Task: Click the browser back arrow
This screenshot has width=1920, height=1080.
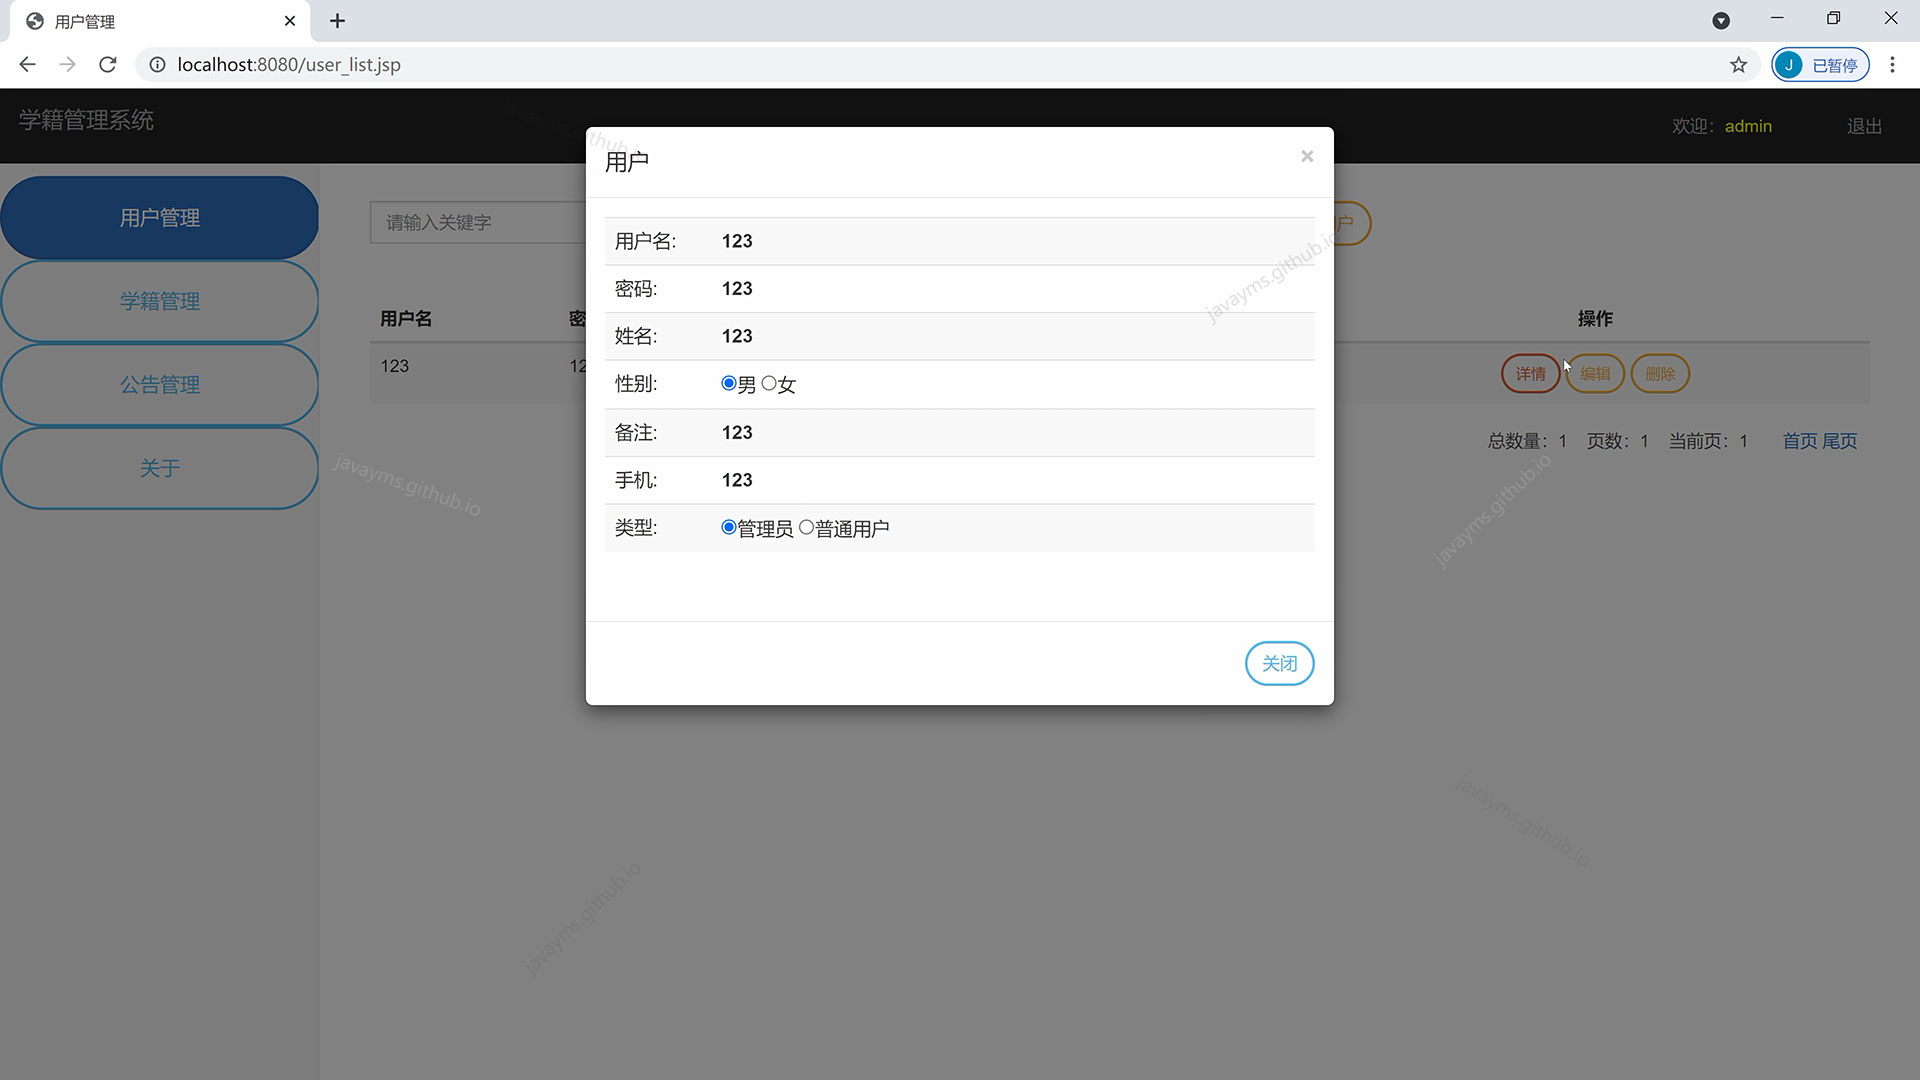Action: pyautogui.click(x=27, y=65)
